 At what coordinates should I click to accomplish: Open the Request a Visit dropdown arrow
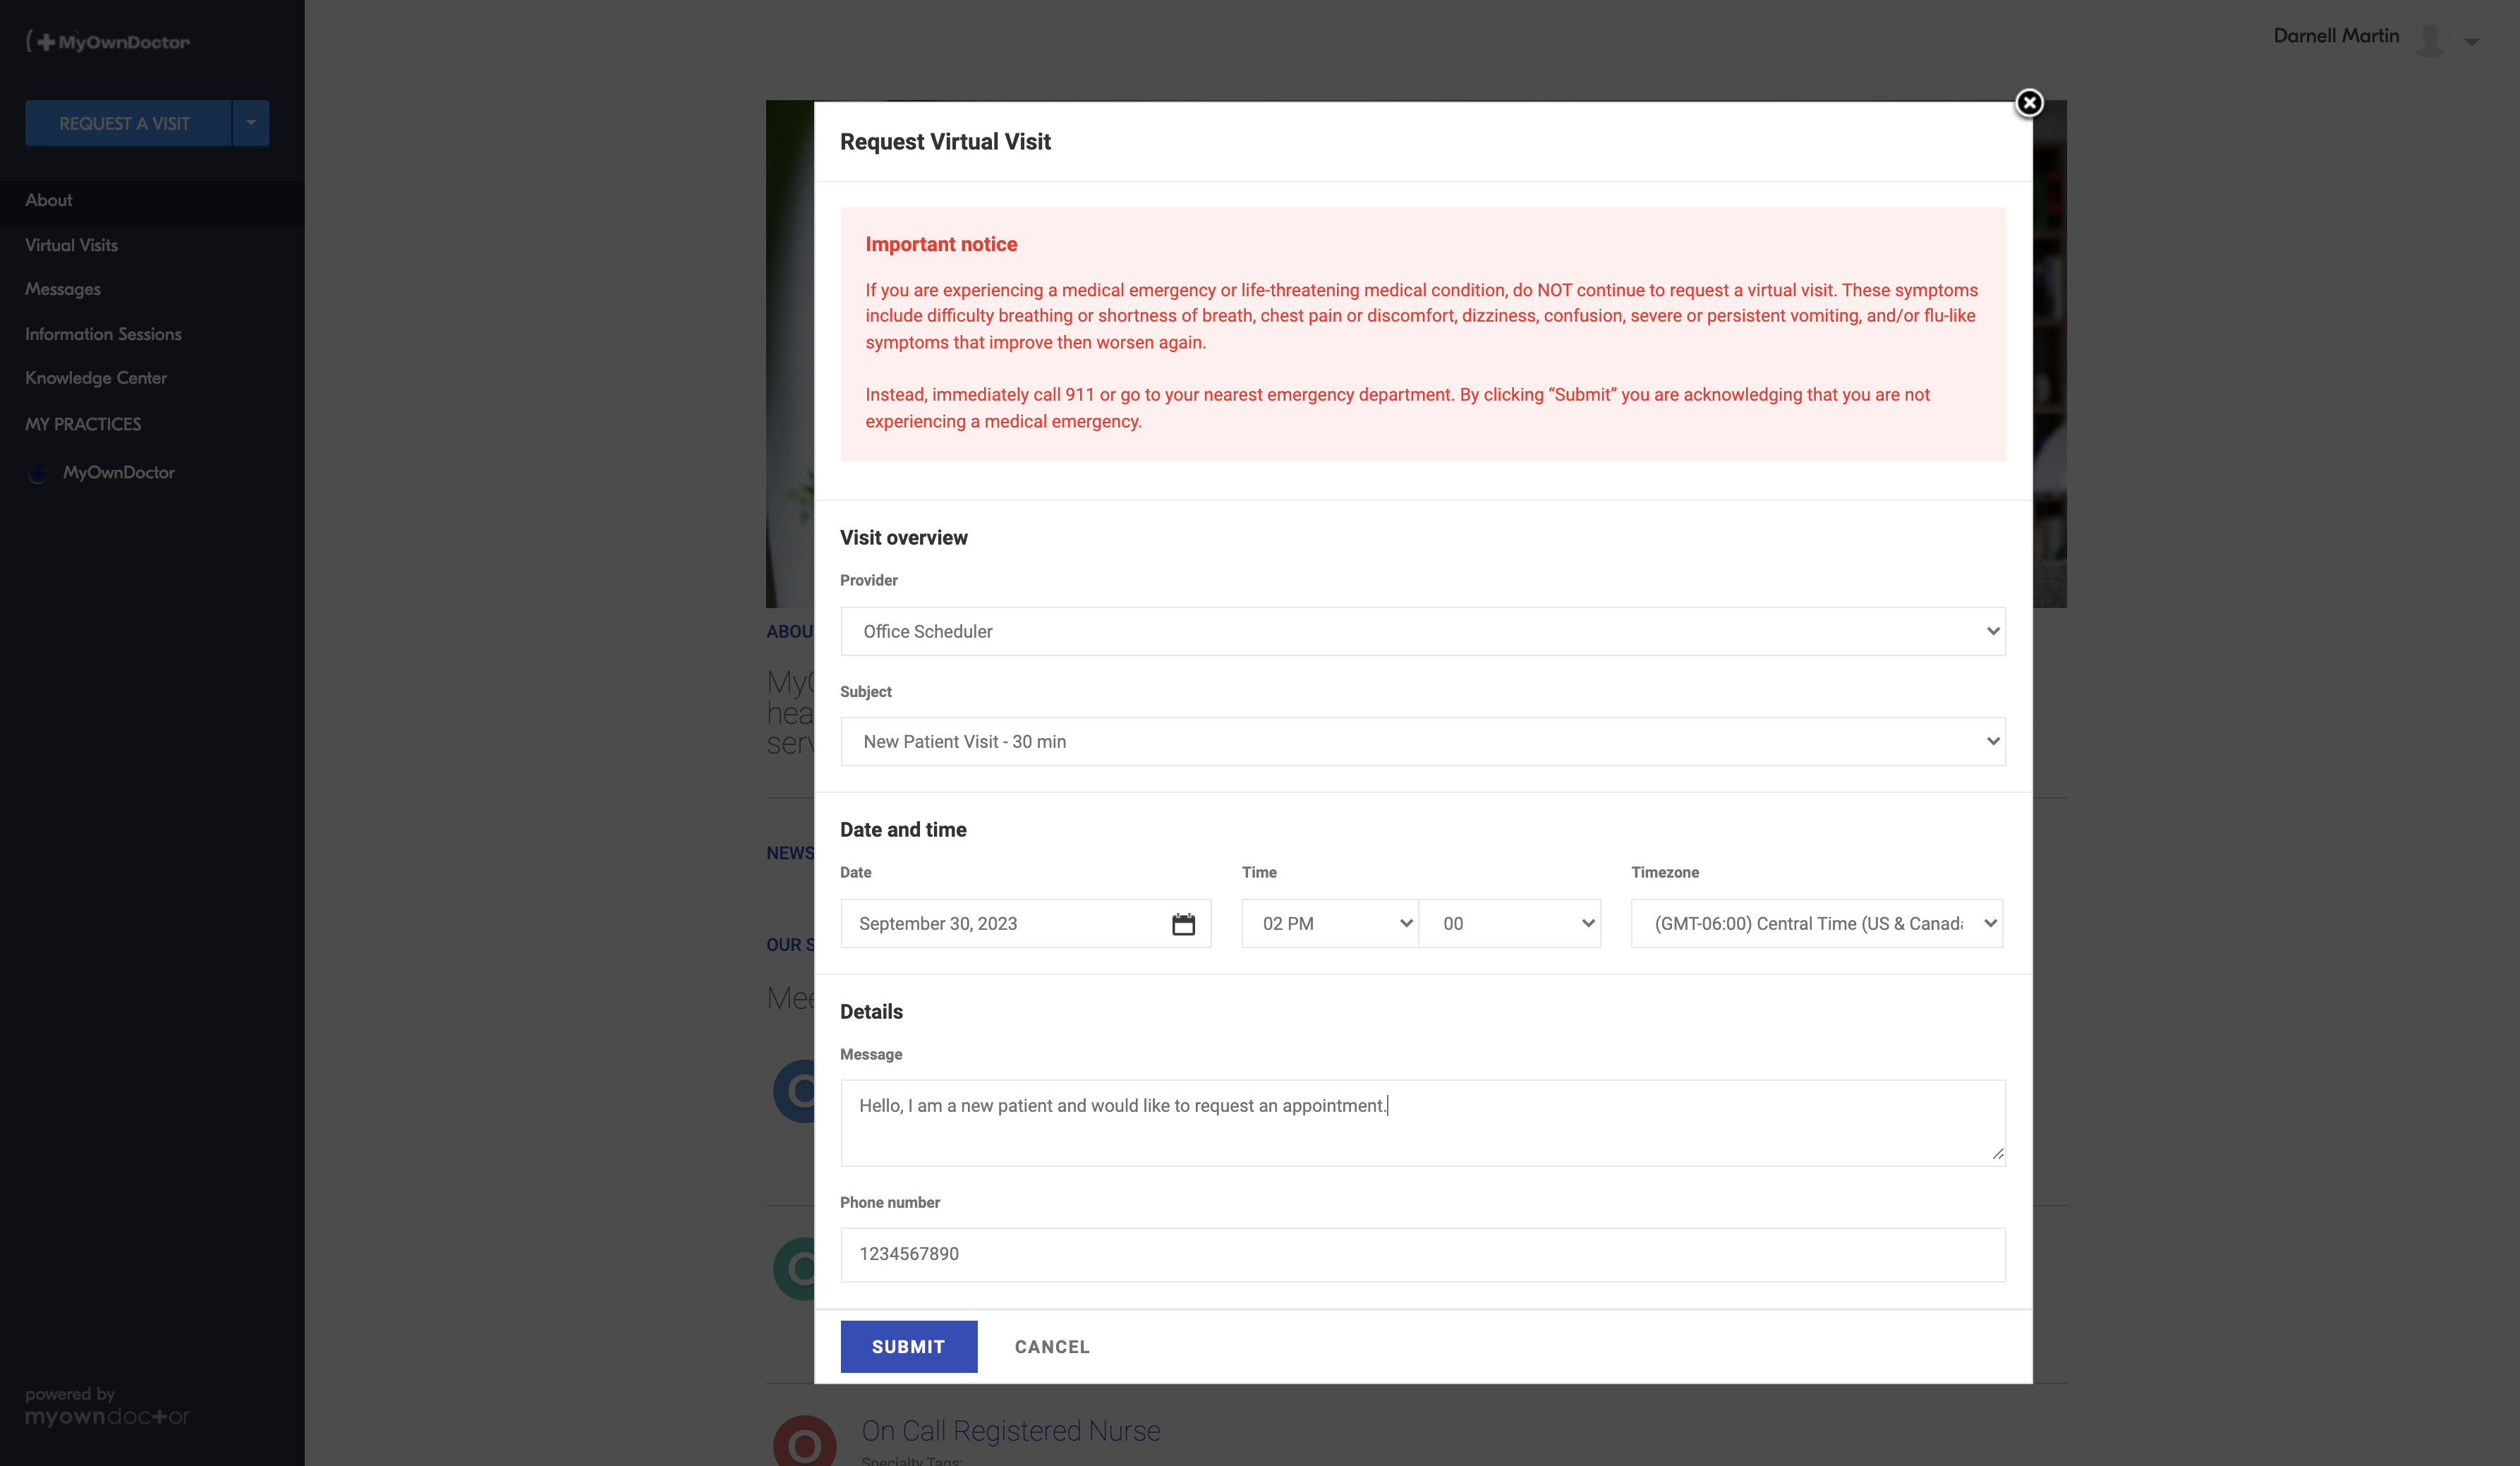click(251, 123)
